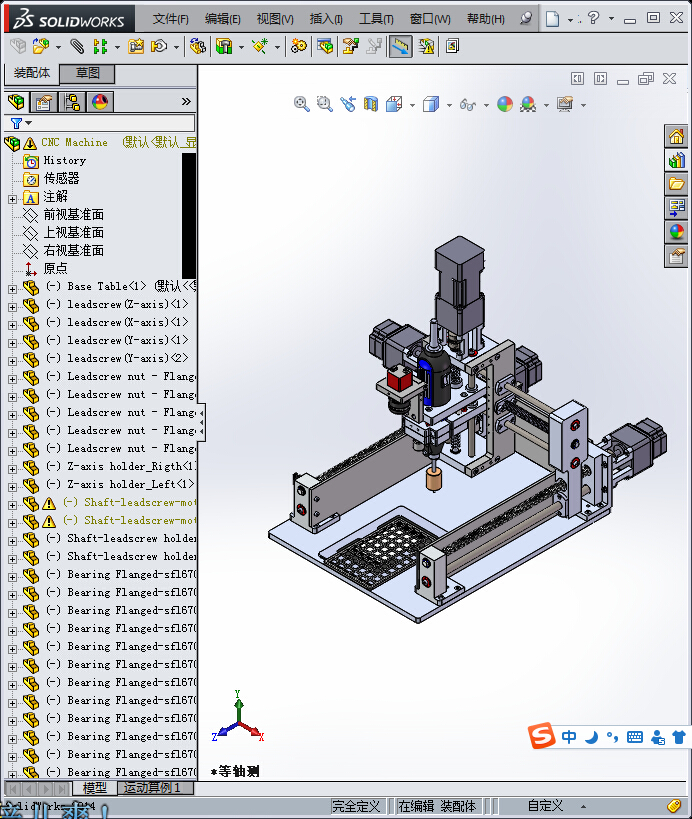Click the exploded view icon
Screen dimensions: 692x819
point(350,46)
